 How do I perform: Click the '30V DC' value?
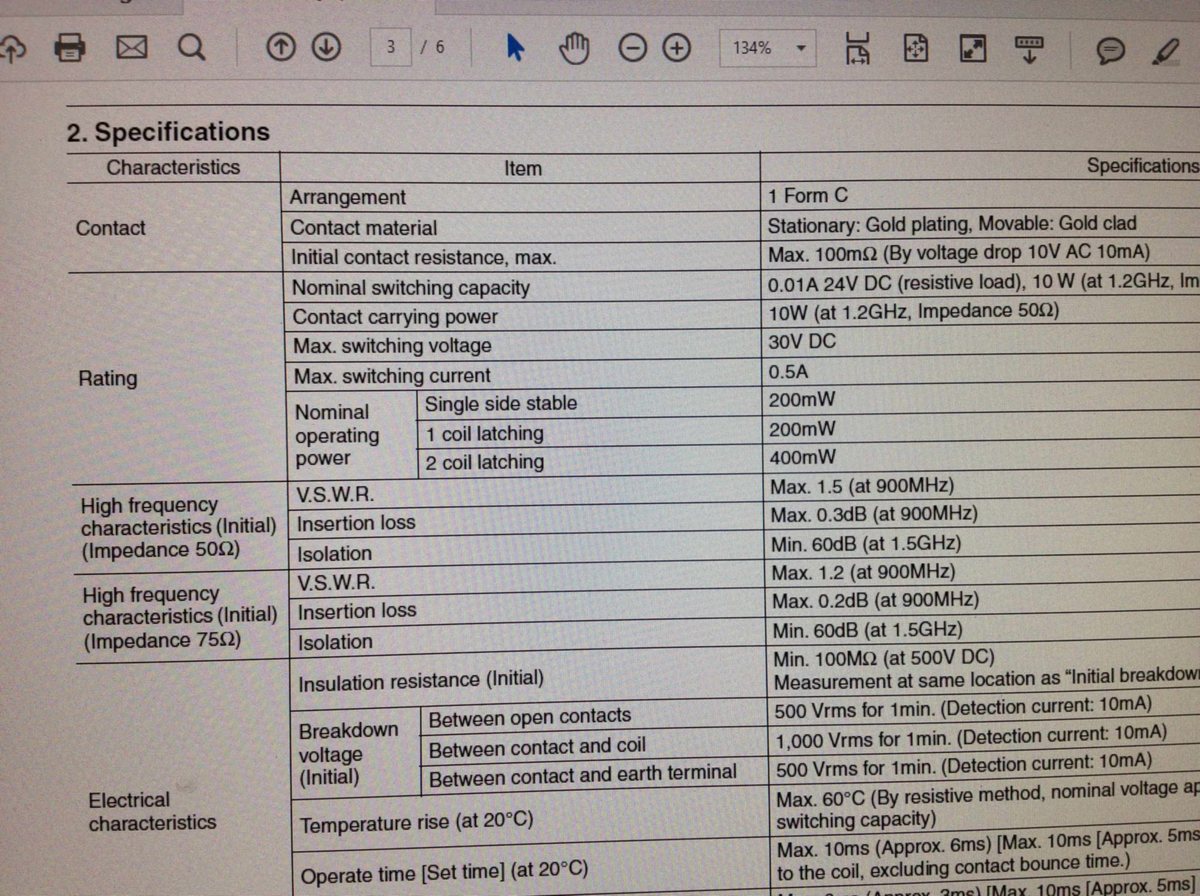coord(802,341)
